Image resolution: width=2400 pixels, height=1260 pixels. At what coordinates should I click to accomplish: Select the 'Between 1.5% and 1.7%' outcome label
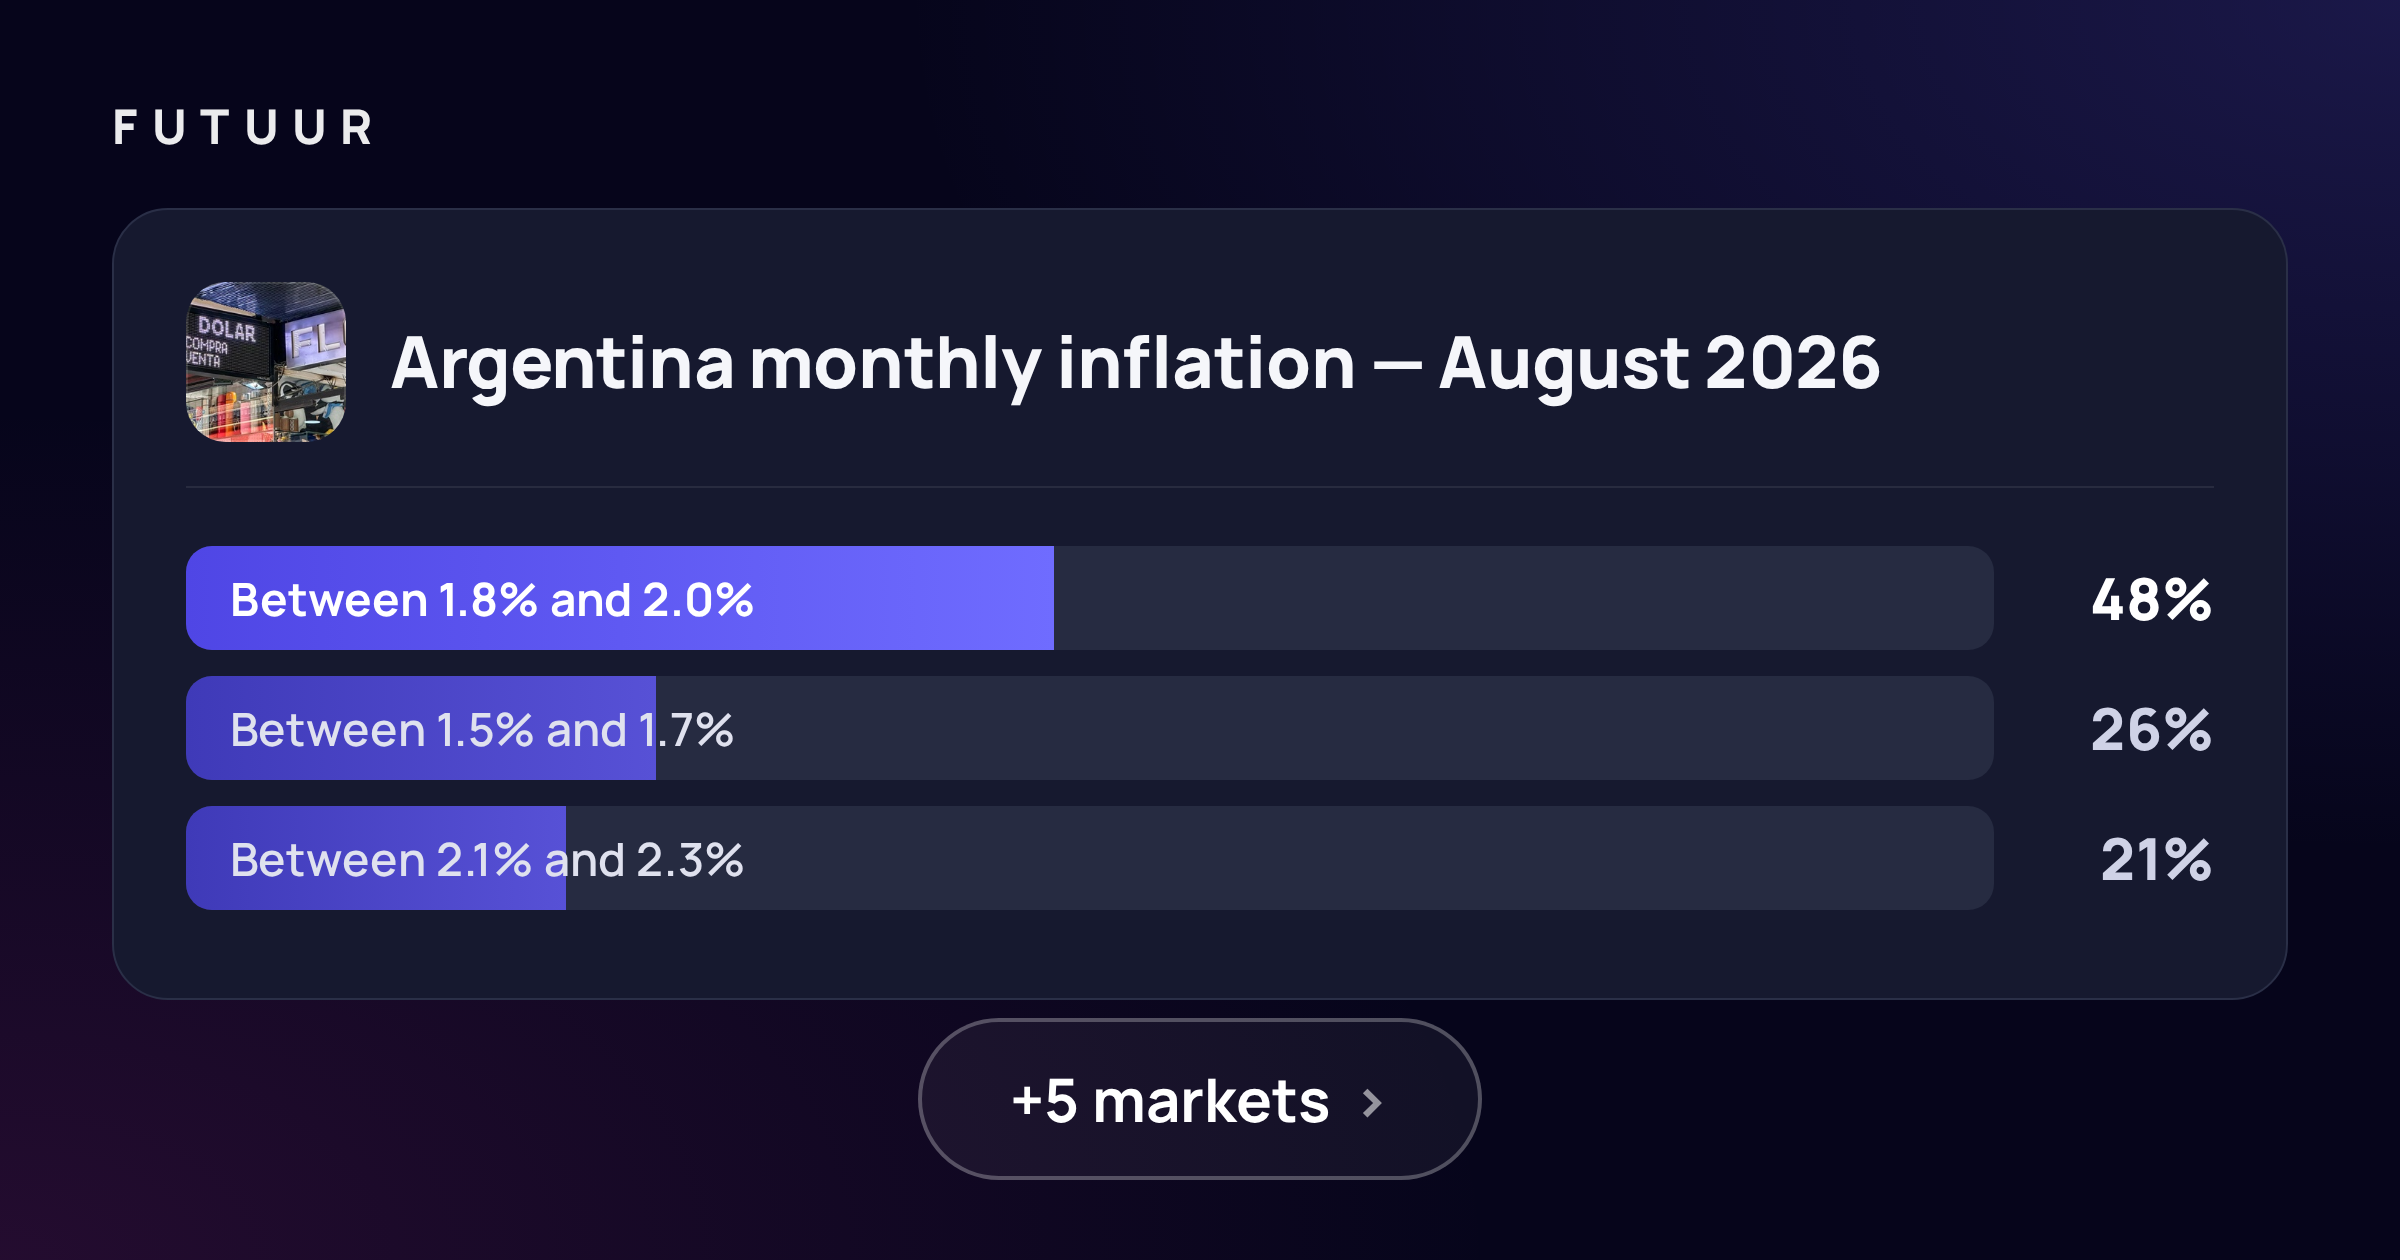[481, 729]
